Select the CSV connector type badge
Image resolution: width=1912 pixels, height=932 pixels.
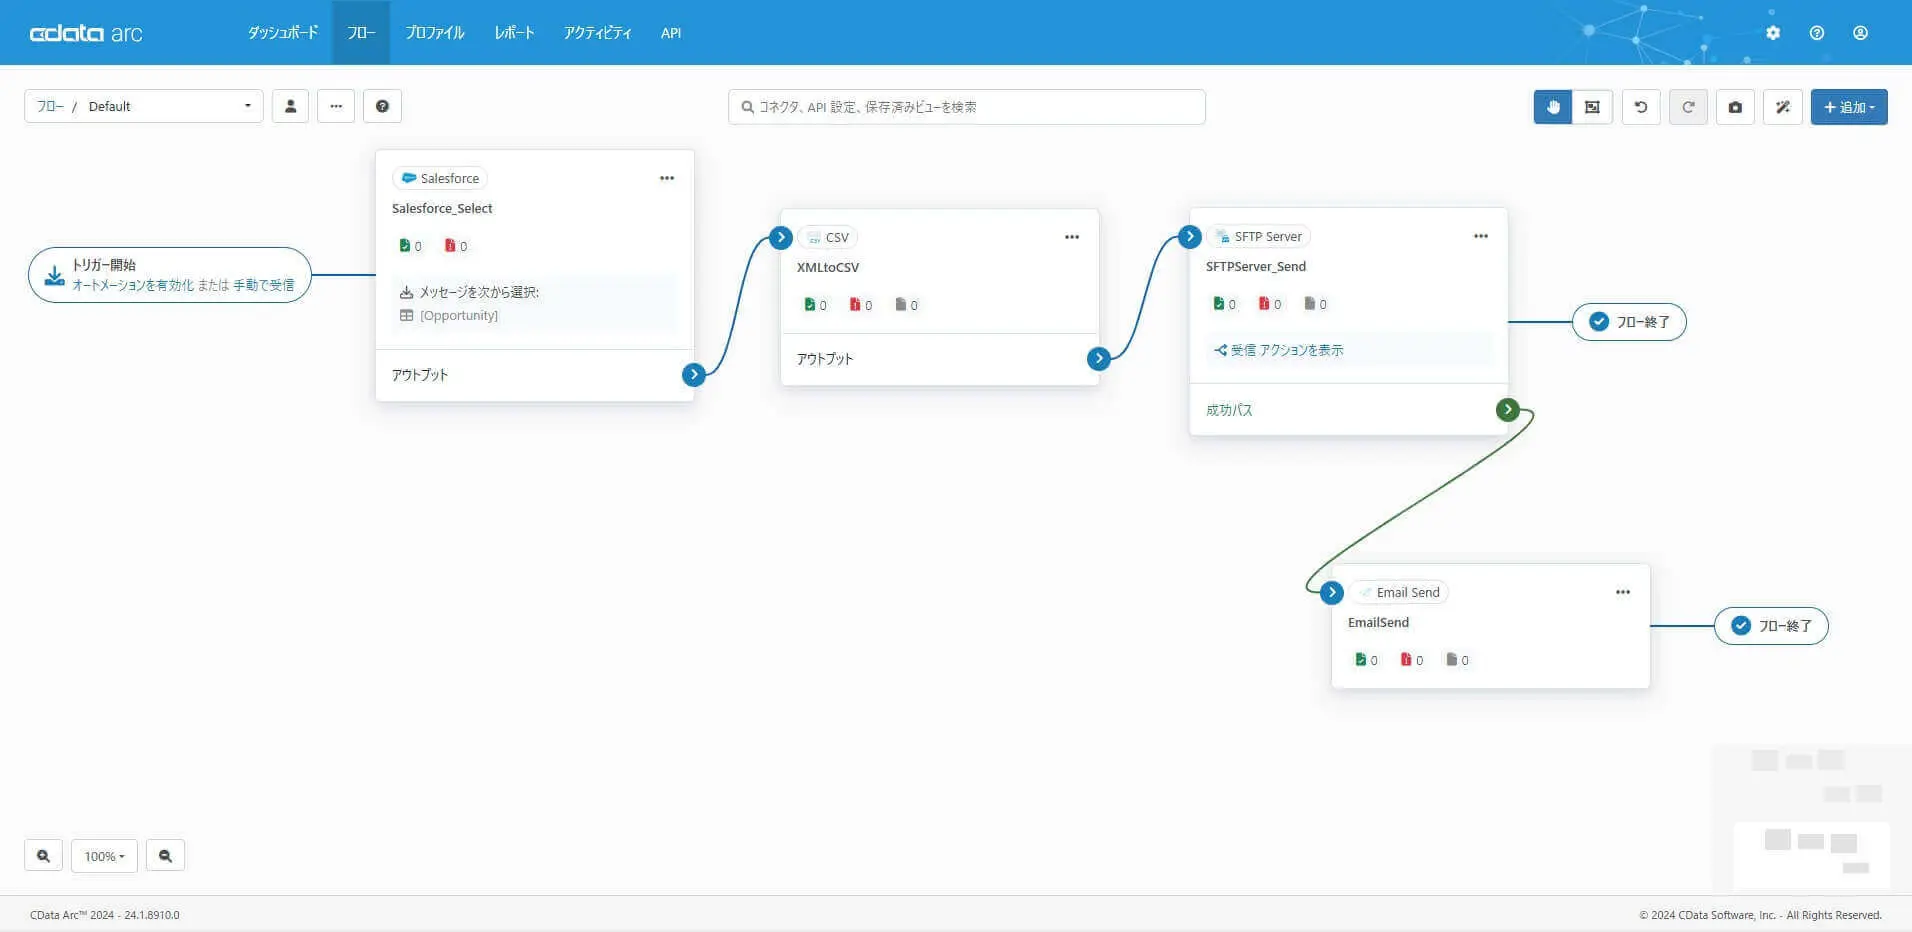(827, 237)
